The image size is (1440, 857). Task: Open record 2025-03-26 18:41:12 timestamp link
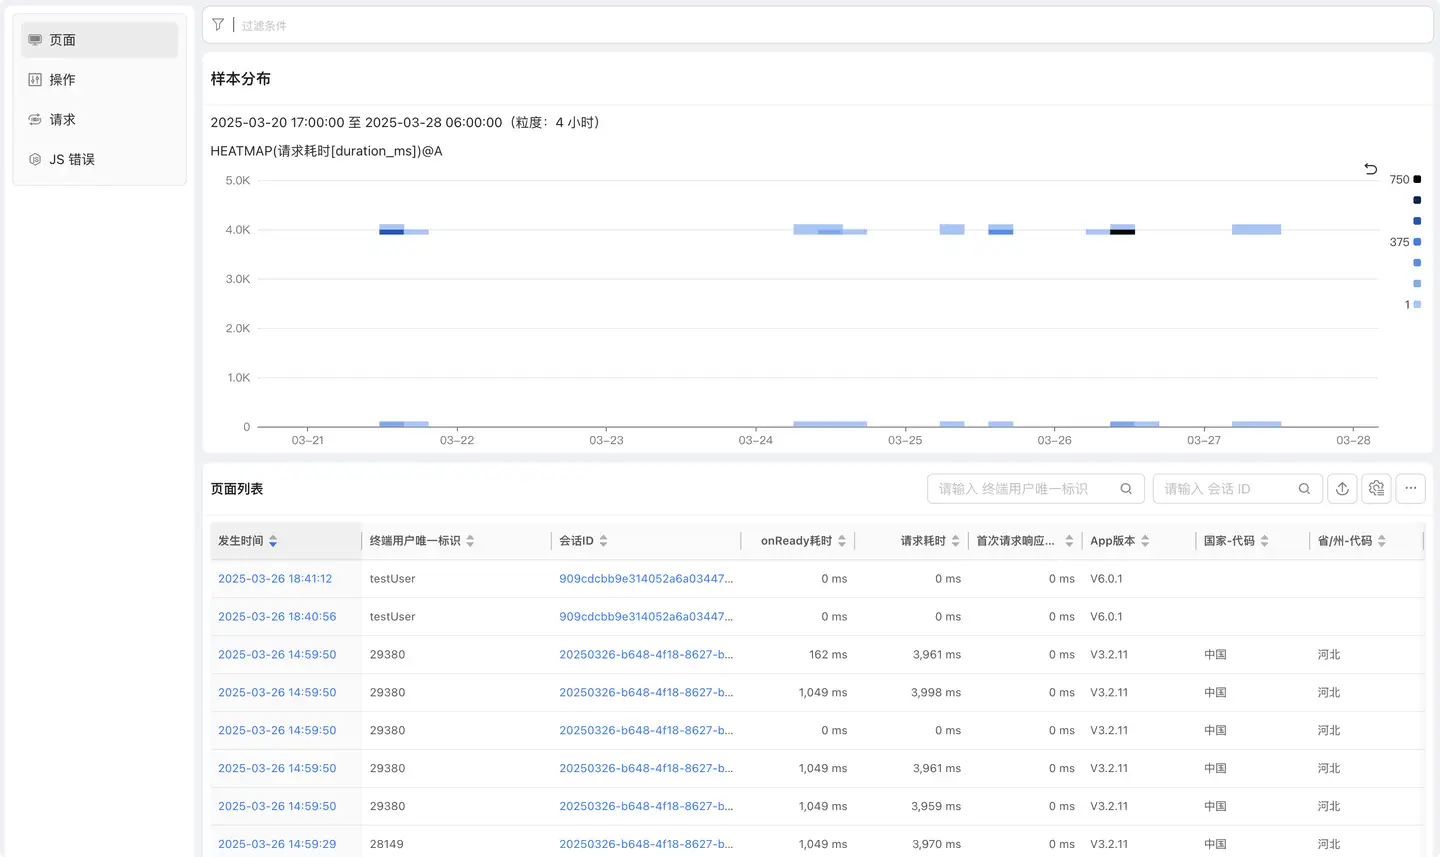coord(275,579)
